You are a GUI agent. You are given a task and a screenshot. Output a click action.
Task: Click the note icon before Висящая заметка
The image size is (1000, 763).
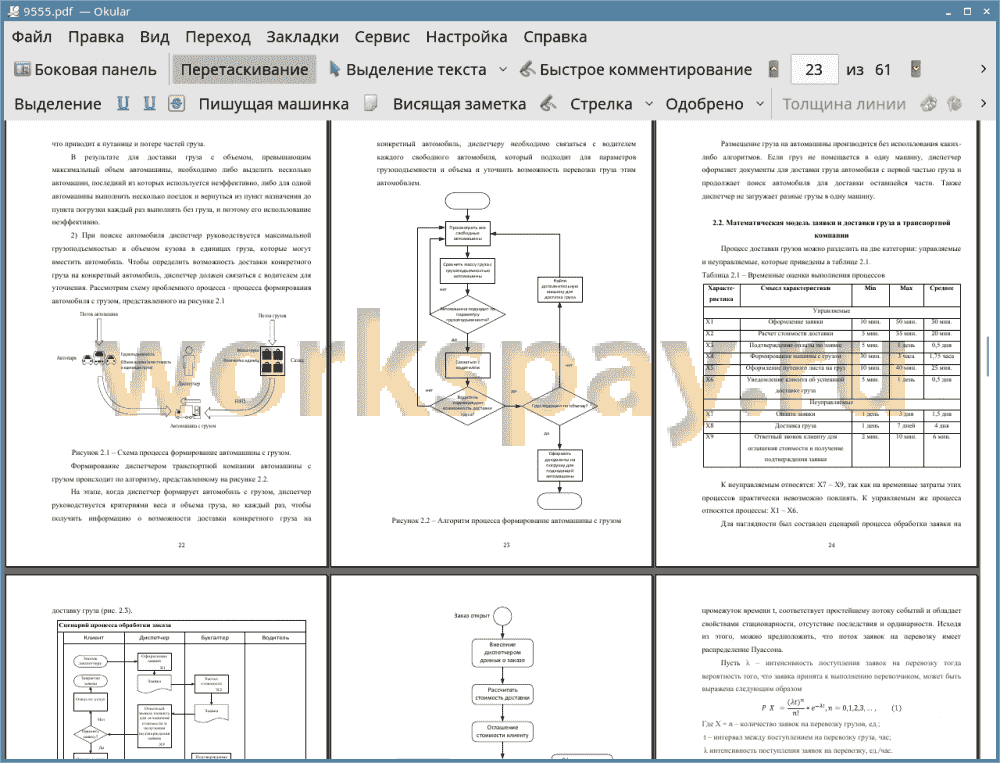(x=371, y=103)
